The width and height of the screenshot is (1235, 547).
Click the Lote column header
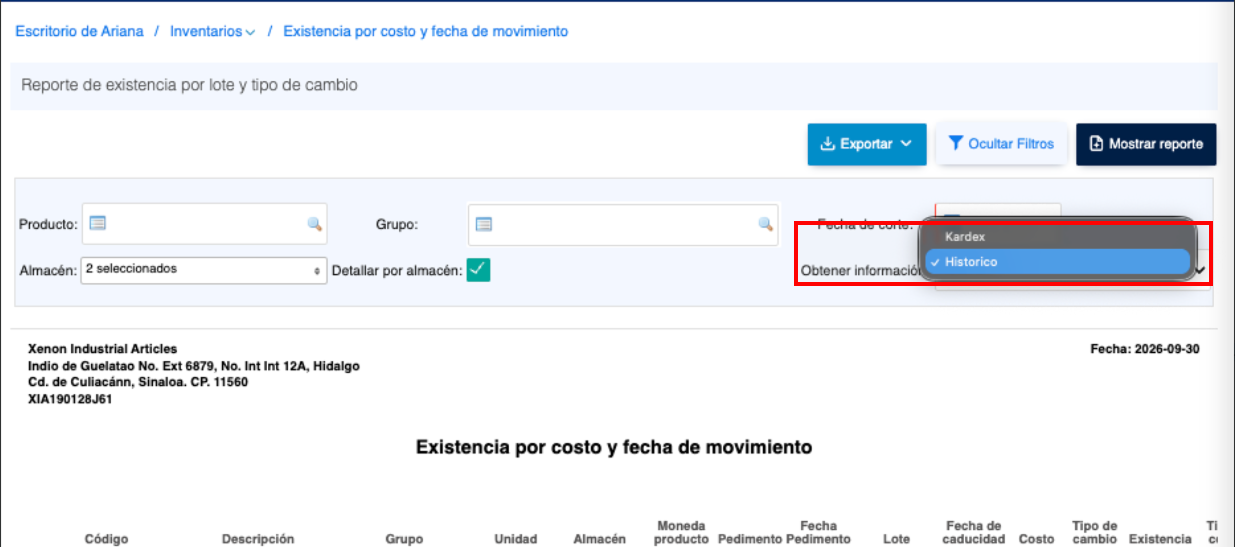[897, 539]
